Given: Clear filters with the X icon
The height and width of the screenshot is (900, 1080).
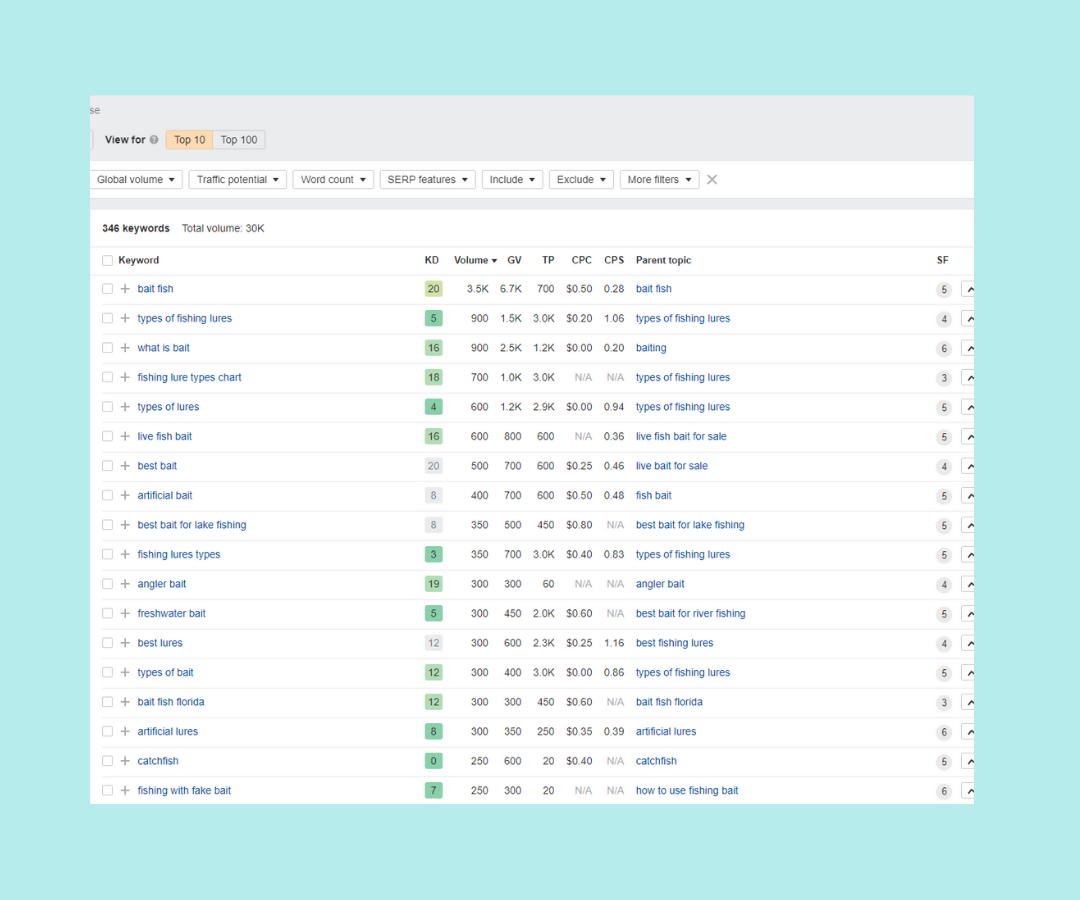Looking at the screenshot, I should point(712,180).
